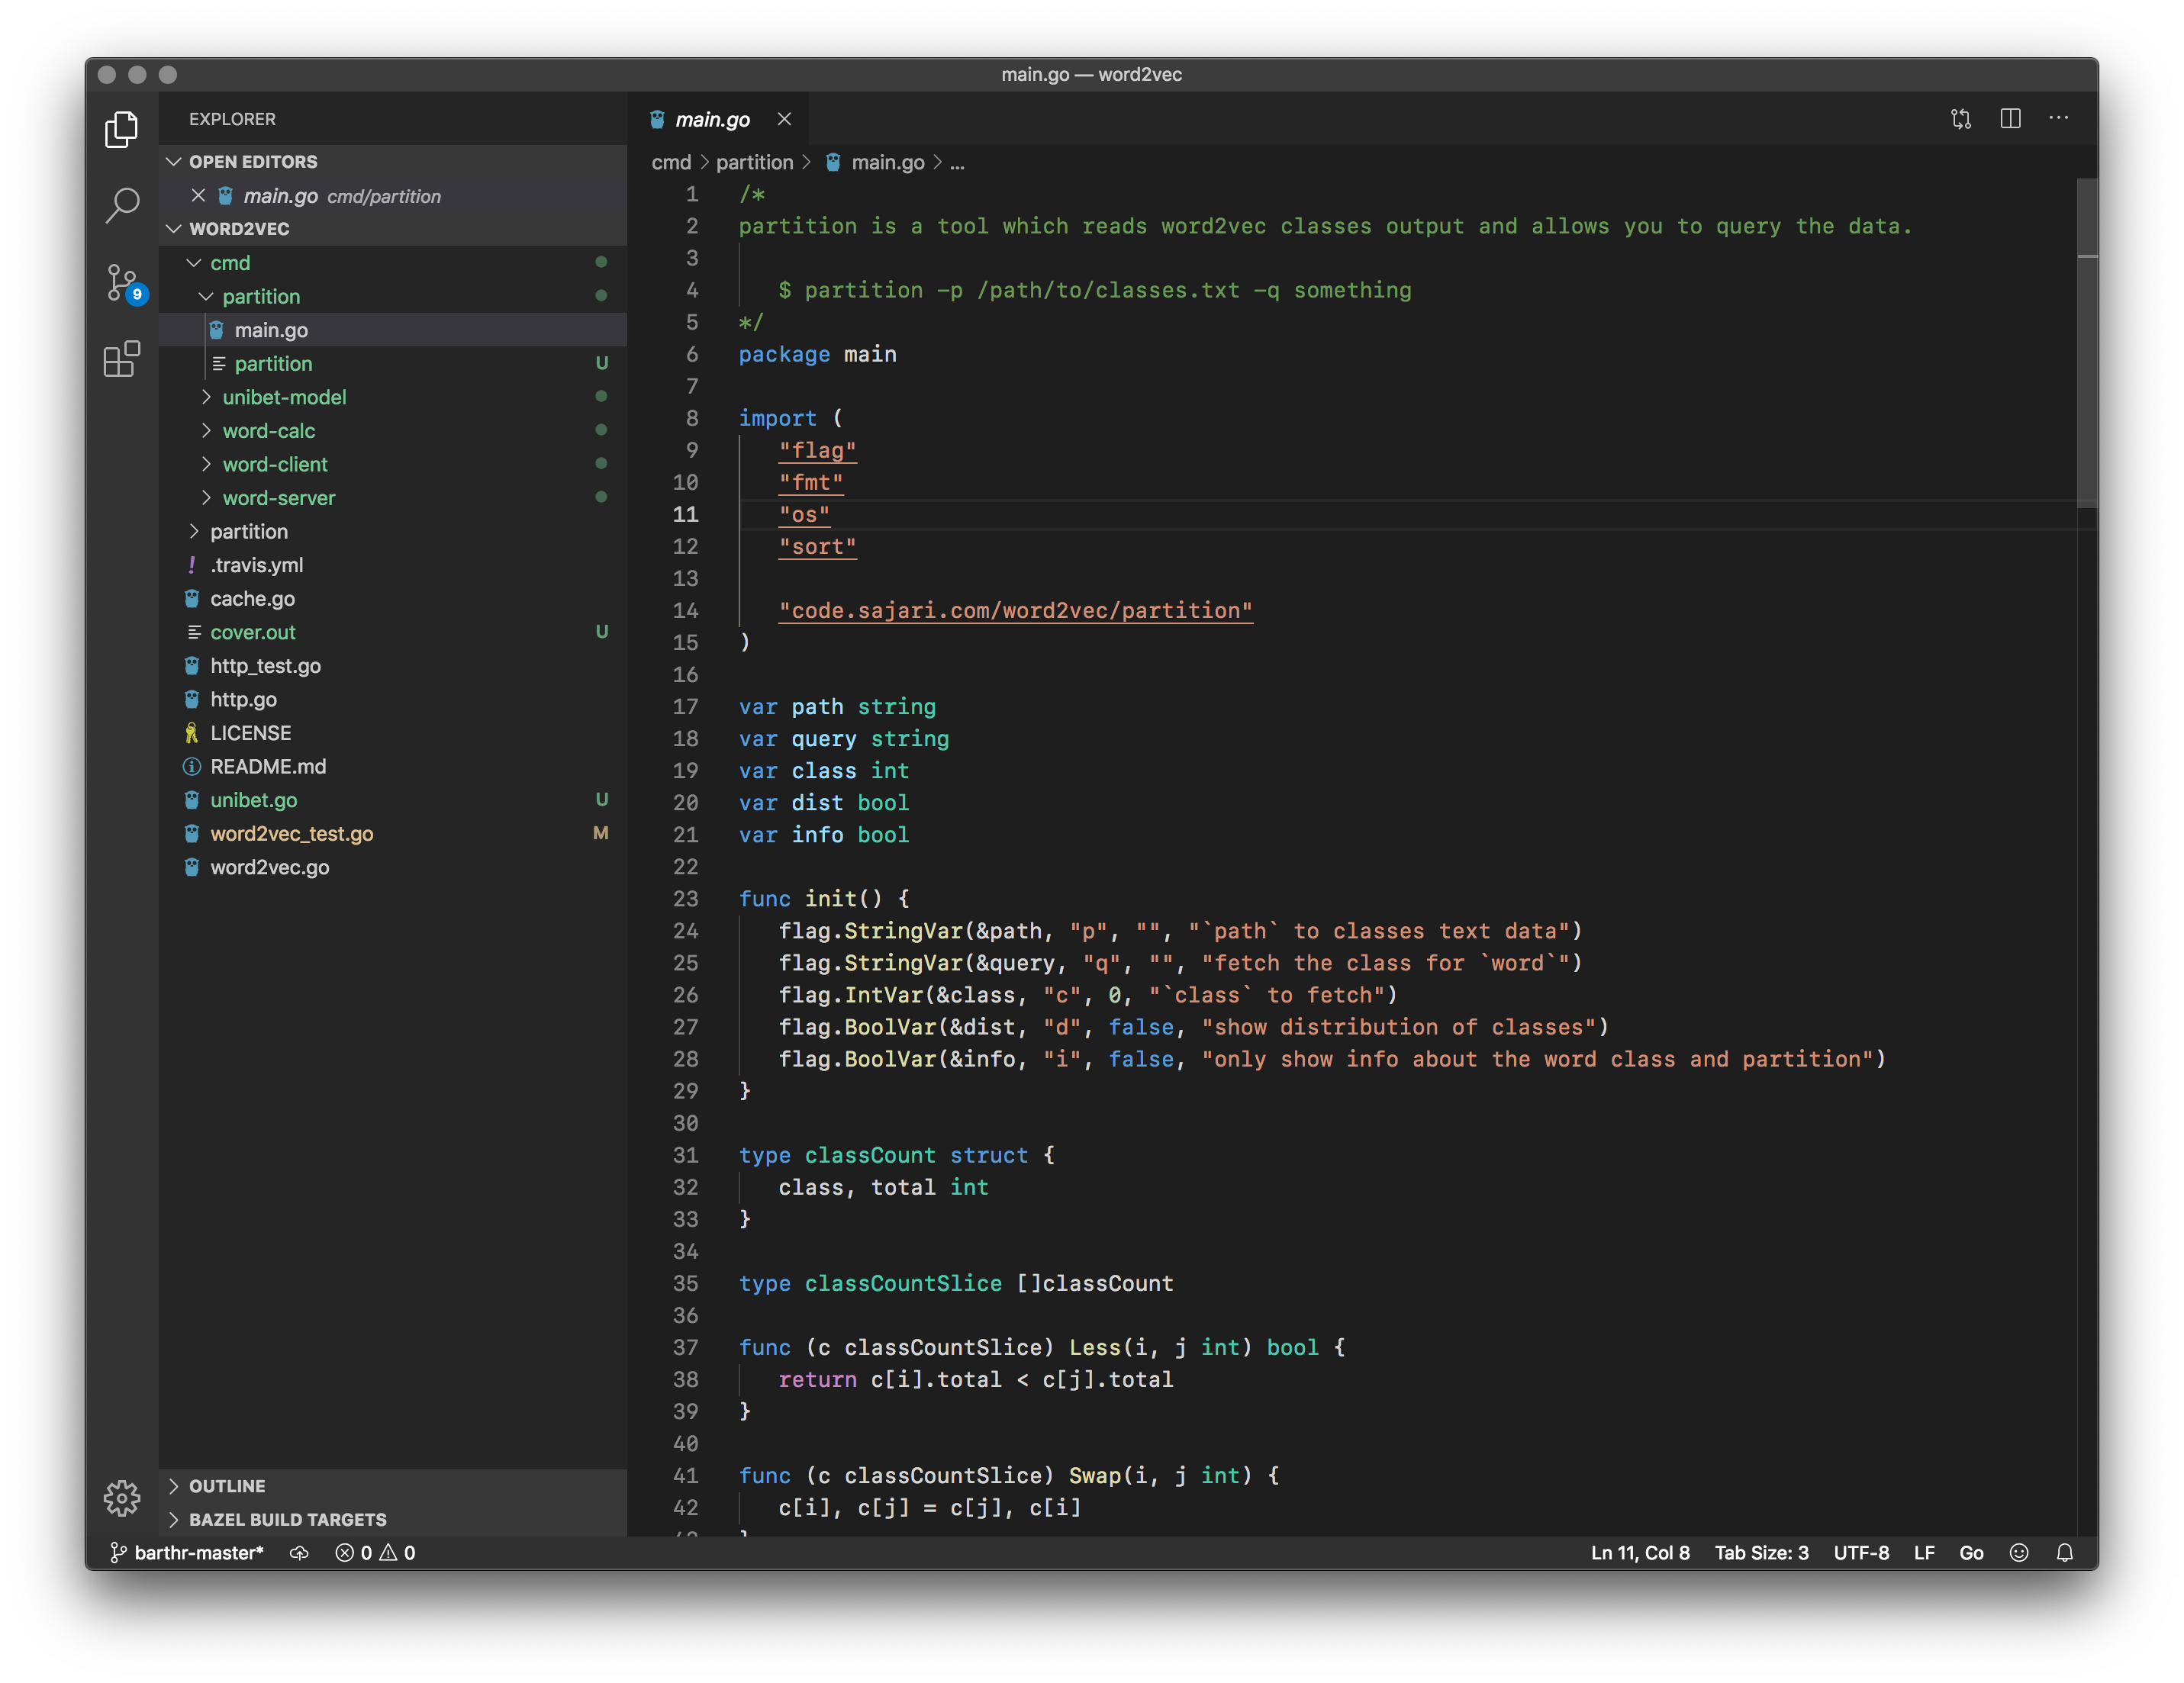Open http_test.go file
This screenshot has width=2184, height=1683.
point(393,665)
